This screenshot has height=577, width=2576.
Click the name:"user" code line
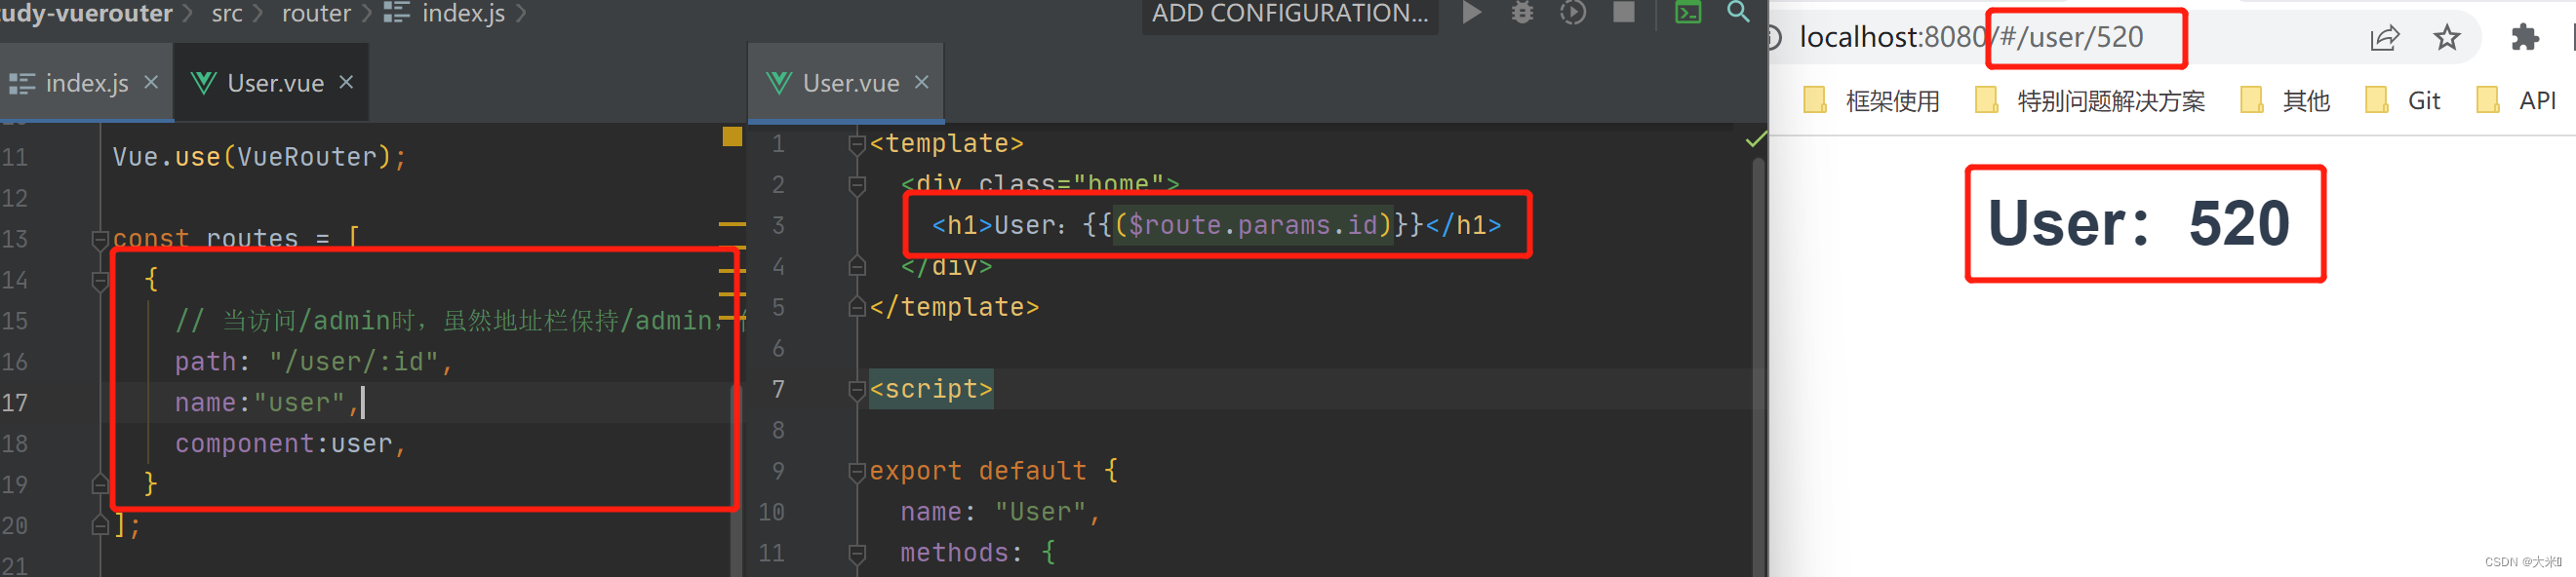(x=266, y=403)
